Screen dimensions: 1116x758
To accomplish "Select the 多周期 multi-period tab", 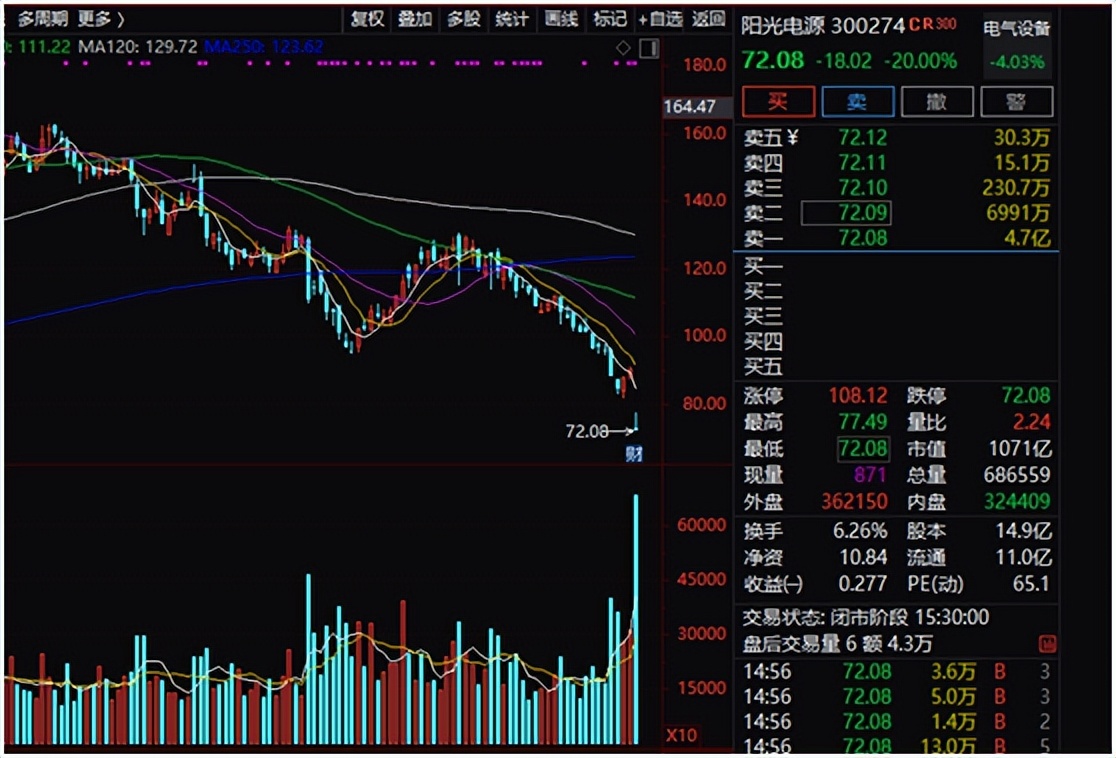I will coord(42,18).
